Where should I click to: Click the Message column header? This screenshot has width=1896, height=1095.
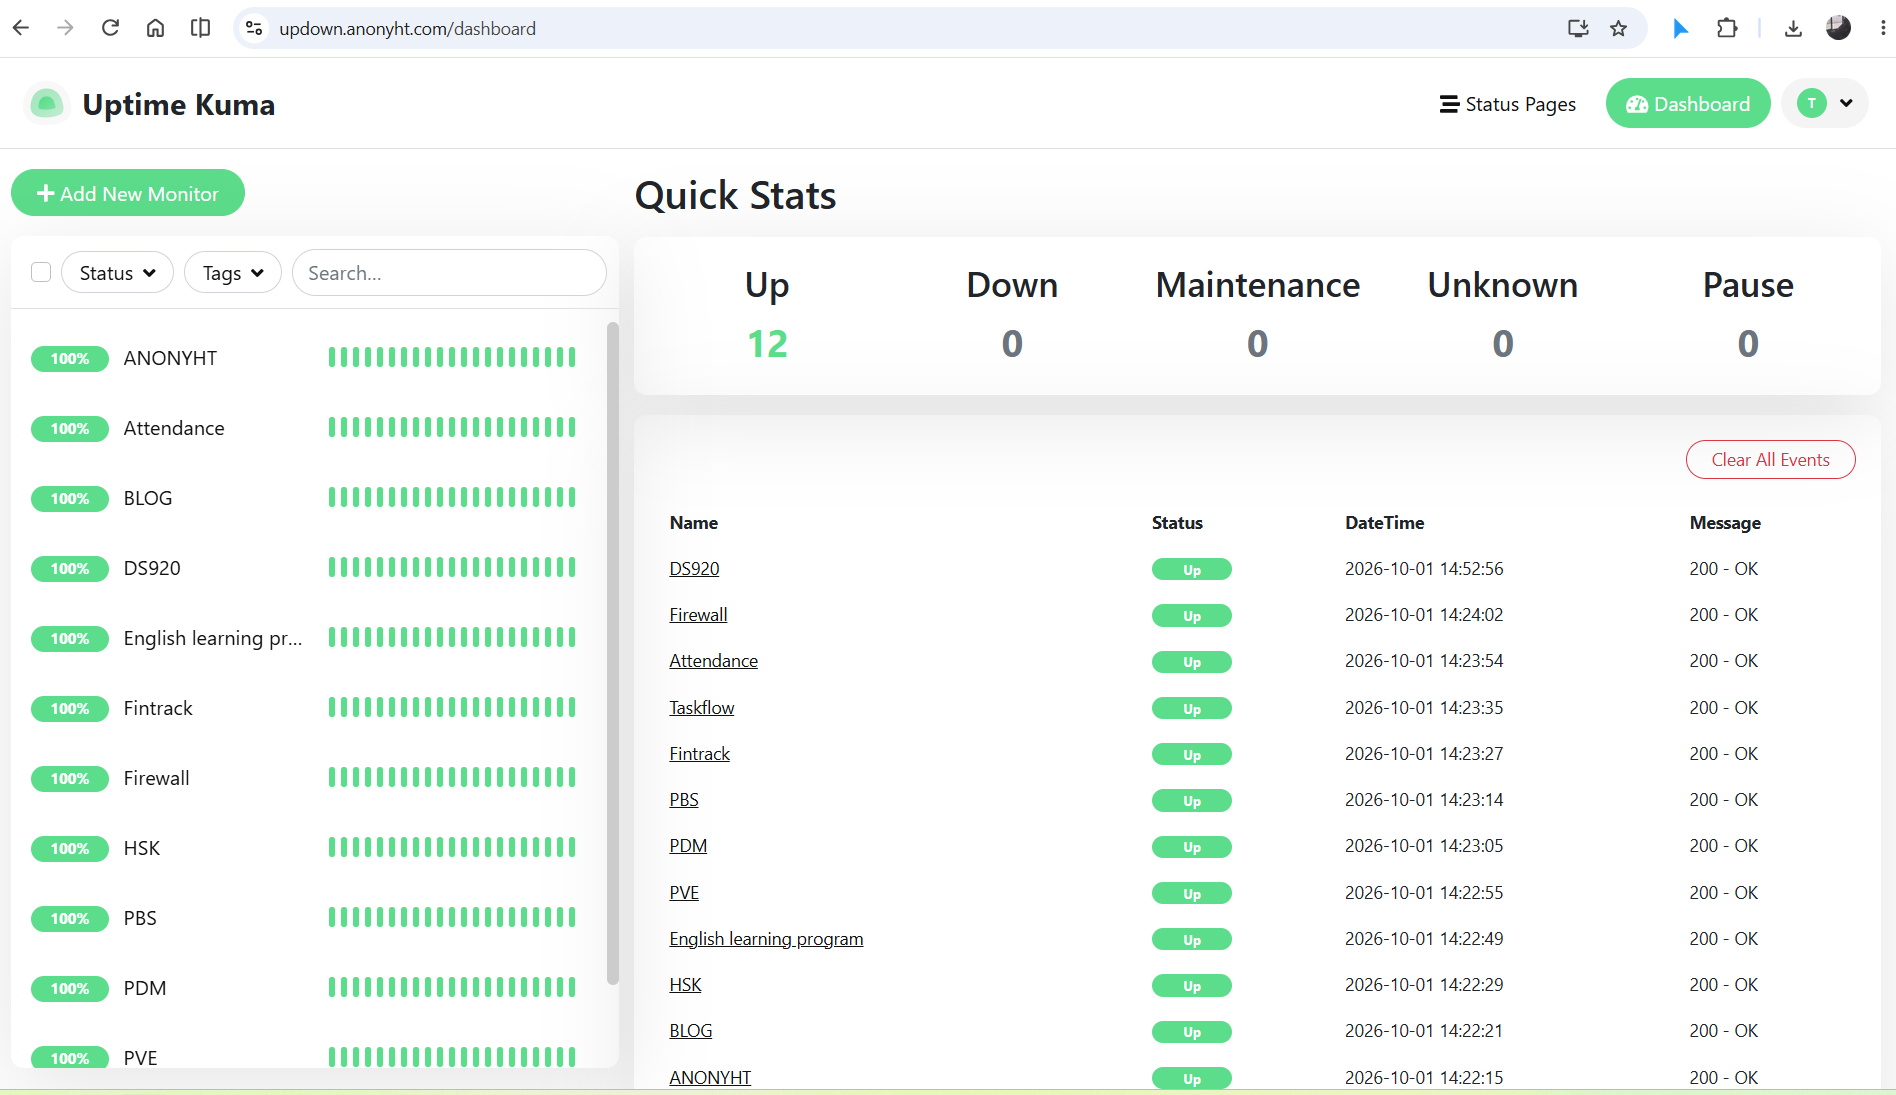1725,522
